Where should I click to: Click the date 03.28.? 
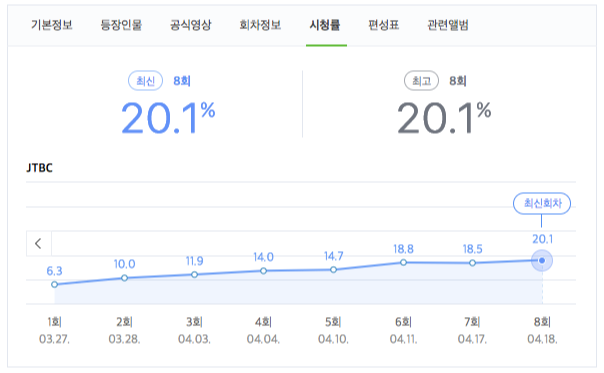click(124, 339)
